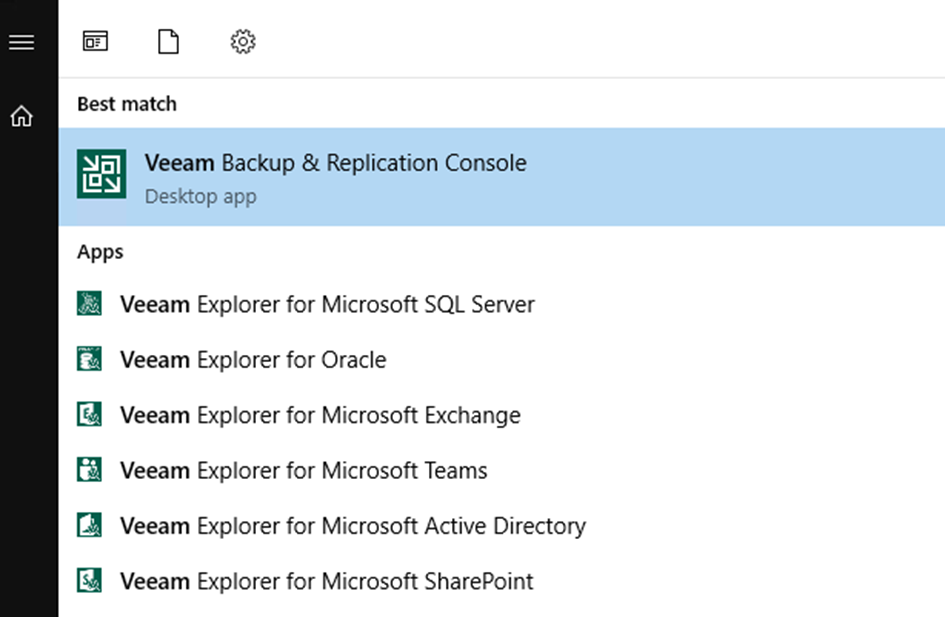
Task: Click the SQL Server explorer icon
Action: click(x=89, y=304)
